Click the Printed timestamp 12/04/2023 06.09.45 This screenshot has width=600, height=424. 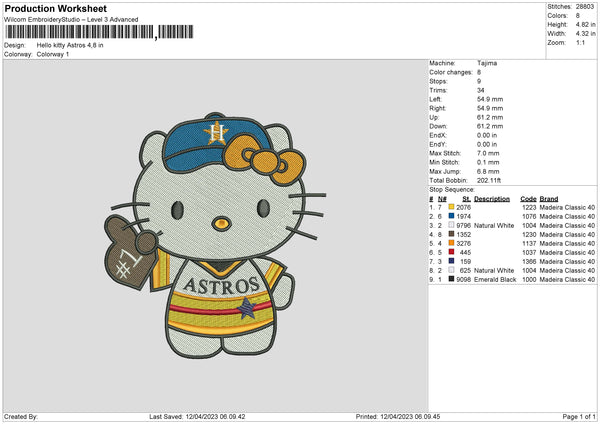click(410, 417)
